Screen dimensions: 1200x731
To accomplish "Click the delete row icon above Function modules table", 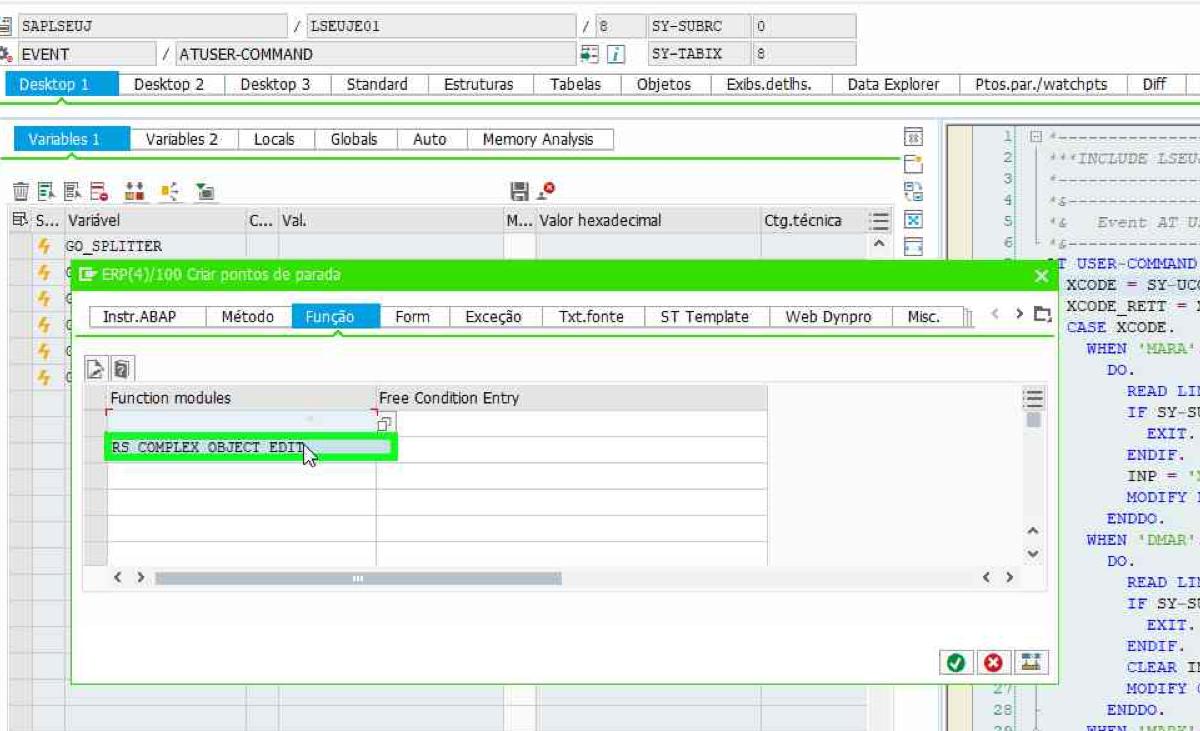I will (x=121, y=369).
